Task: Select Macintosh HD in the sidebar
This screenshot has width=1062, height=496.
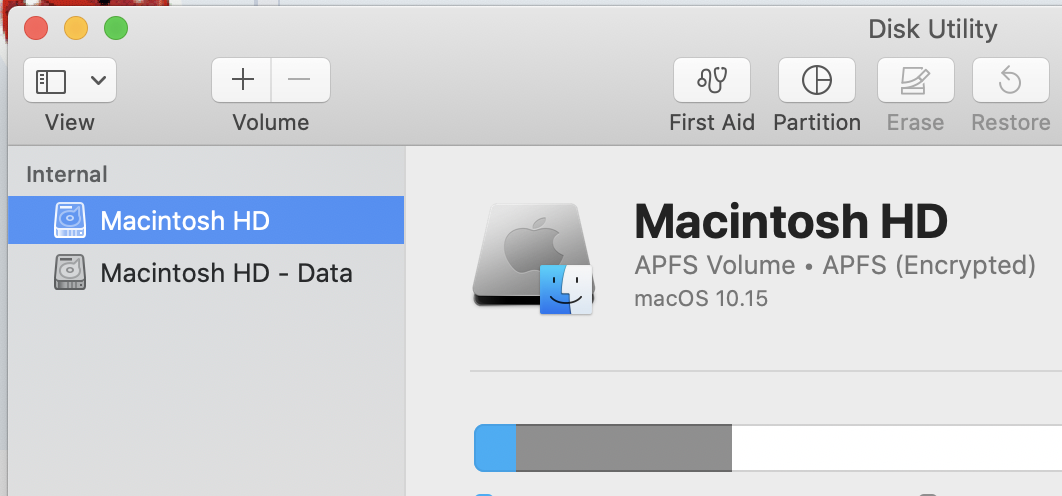Action: pos(206,220)
